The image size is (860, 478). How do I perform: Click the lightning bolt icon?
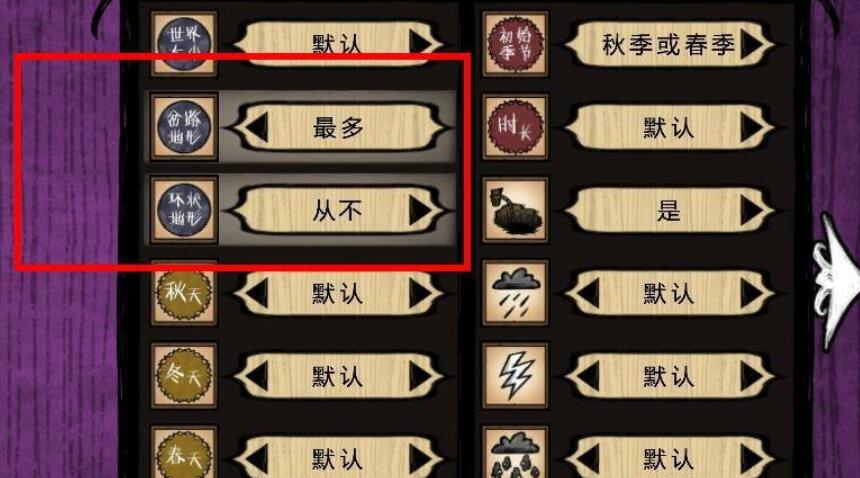pyautogui.click(x=515, y=376)
